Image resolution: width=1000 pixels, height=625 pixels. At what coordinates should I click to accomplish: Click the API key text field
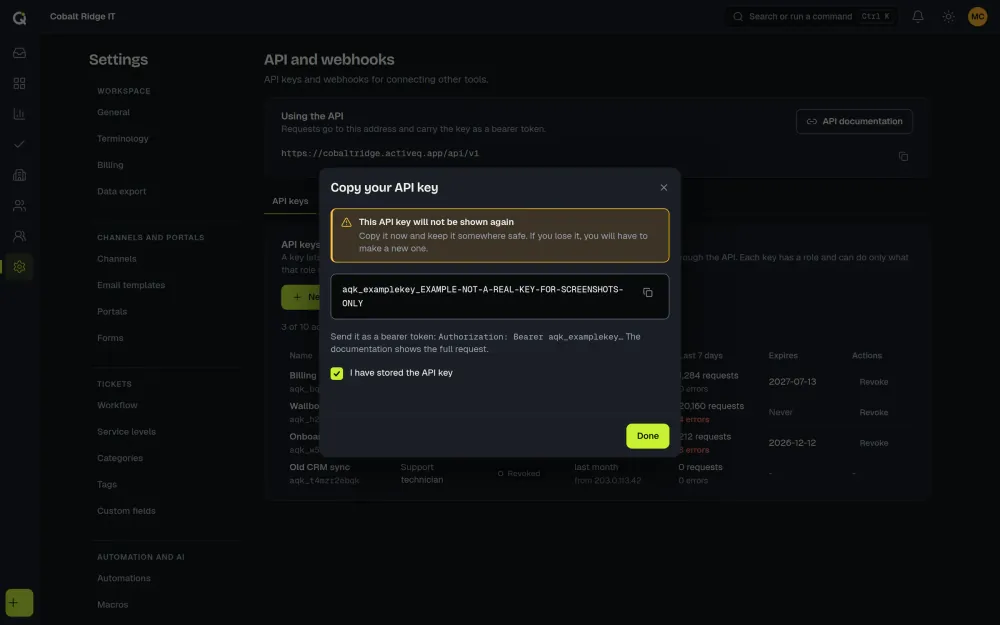click(500, 297)
